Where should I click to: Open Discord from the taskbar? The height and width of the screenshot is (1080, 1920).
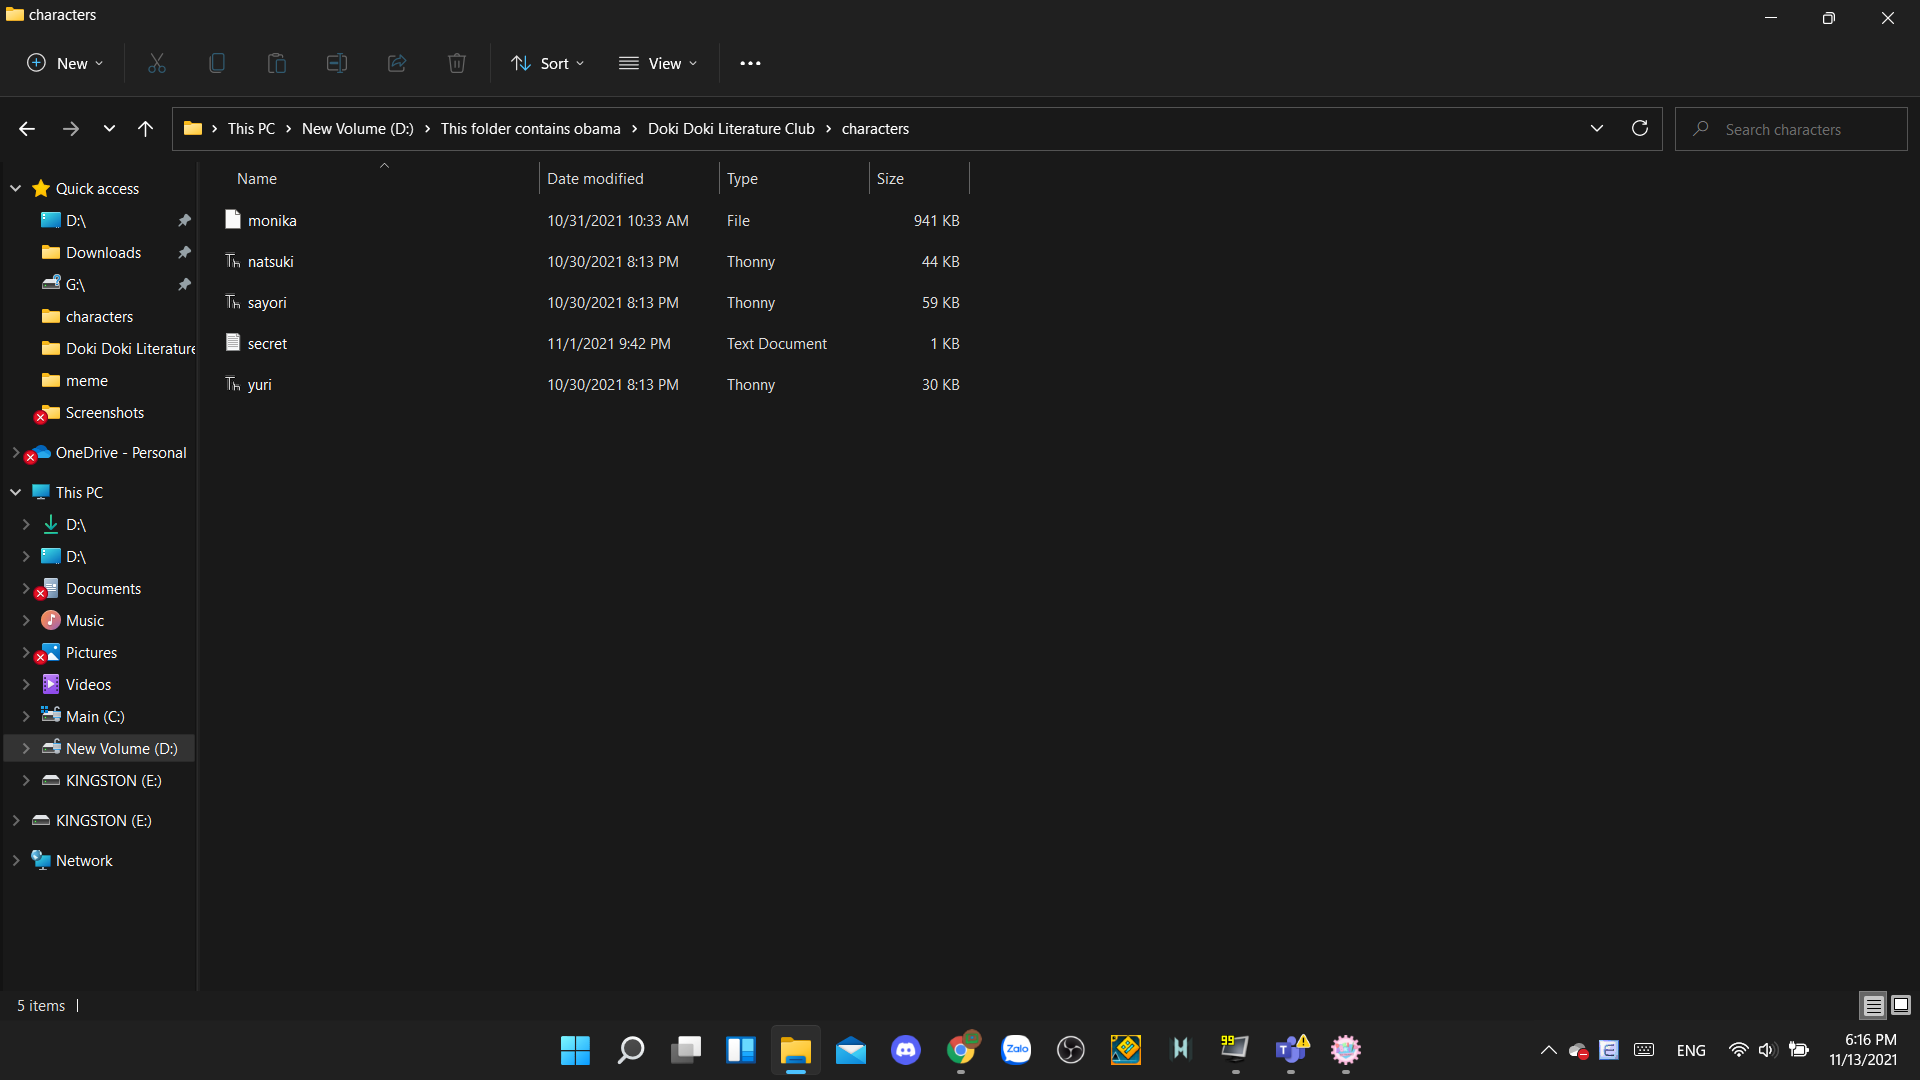coord(905,1050)
